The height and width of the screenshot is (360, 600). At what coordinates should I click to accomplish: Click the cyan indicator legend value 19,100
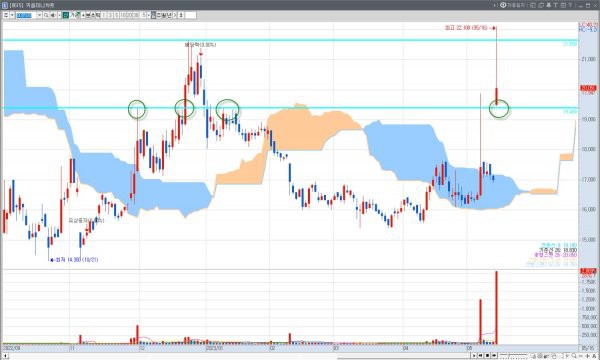(570, 245)
